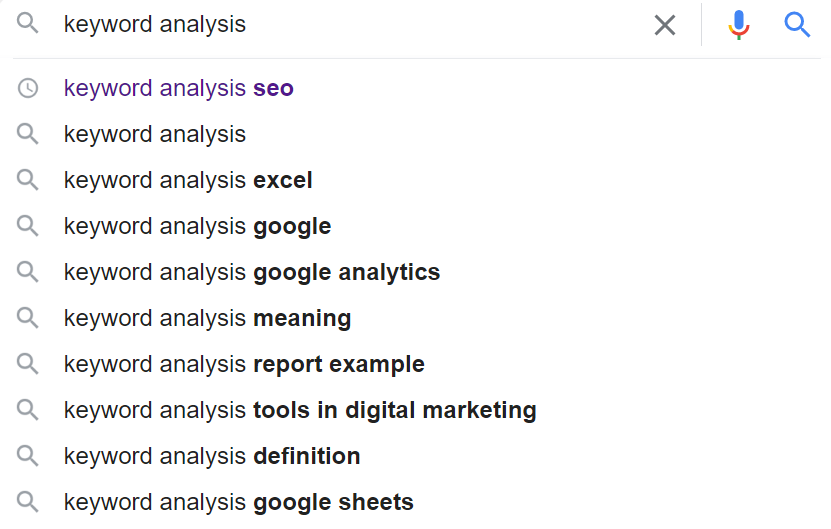Viewport: 831px width, 529px height.
Task: Pick the 'keyword analysis definition' suggestion
Action: point(212,456)
